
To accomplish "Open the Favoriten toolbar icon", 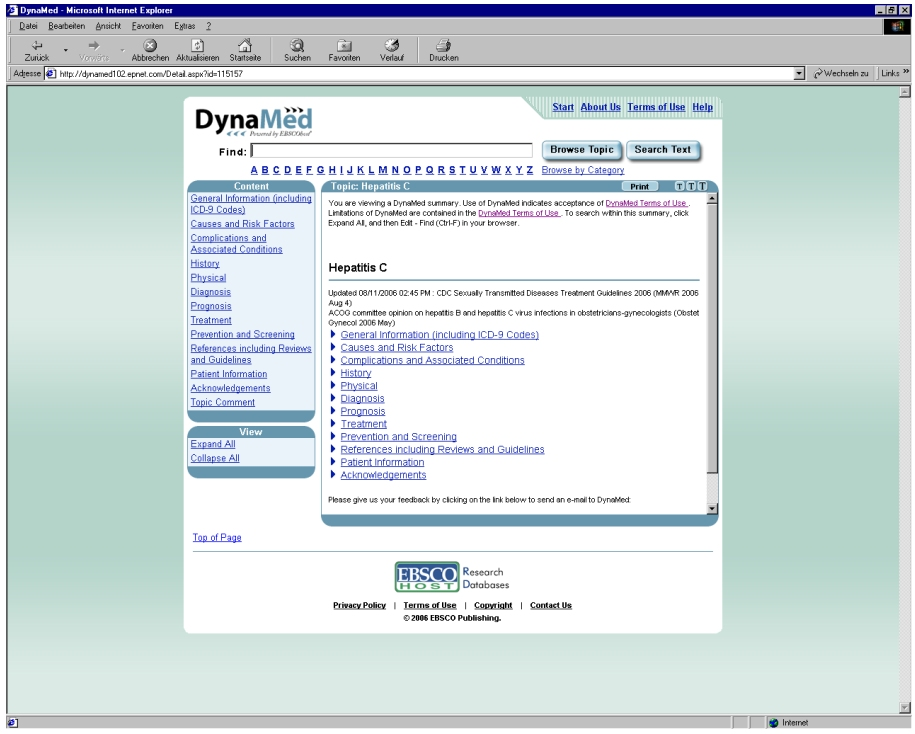I will coord(344,46).
